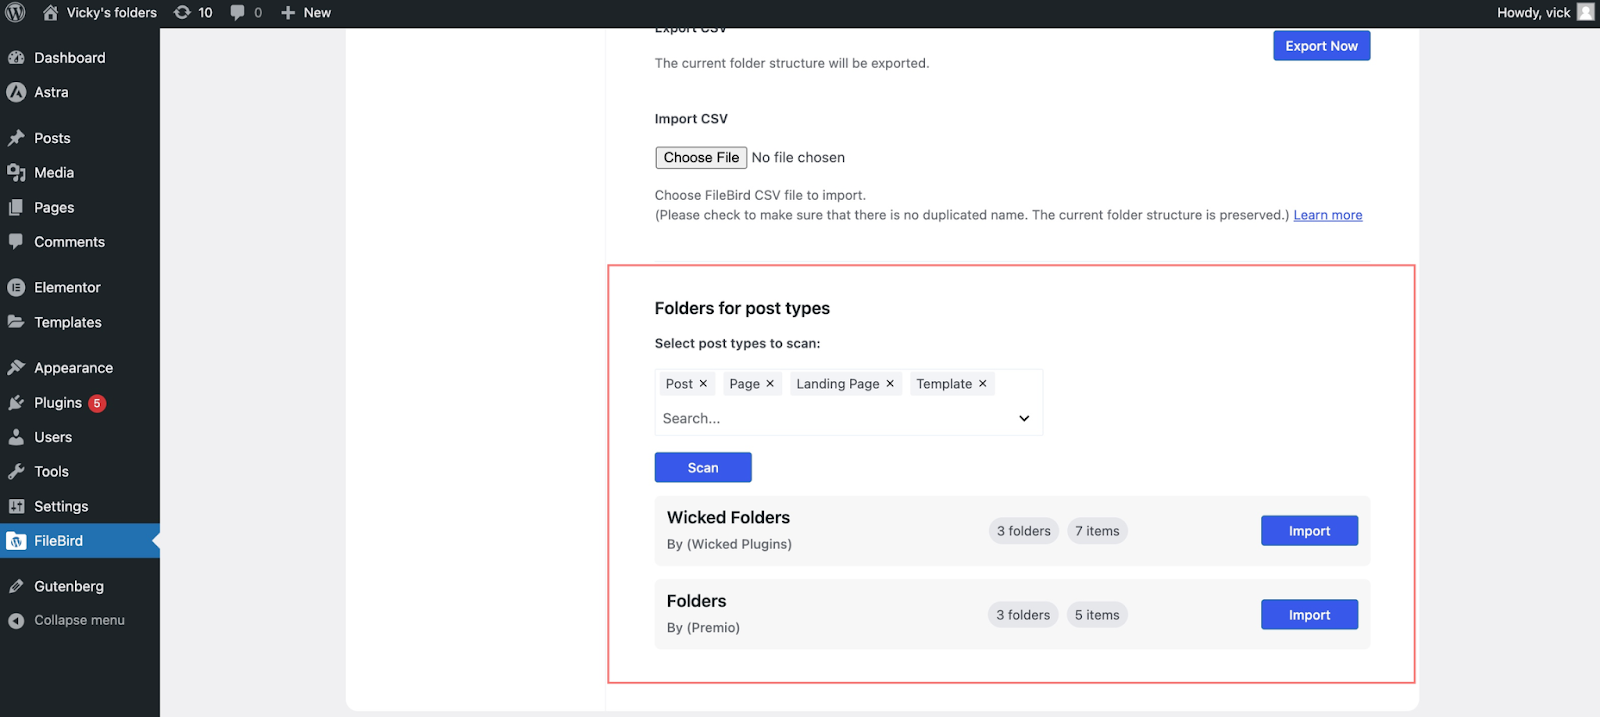Click the Settings sliders icon
The image size is (1600, 717).
(16, 507)
